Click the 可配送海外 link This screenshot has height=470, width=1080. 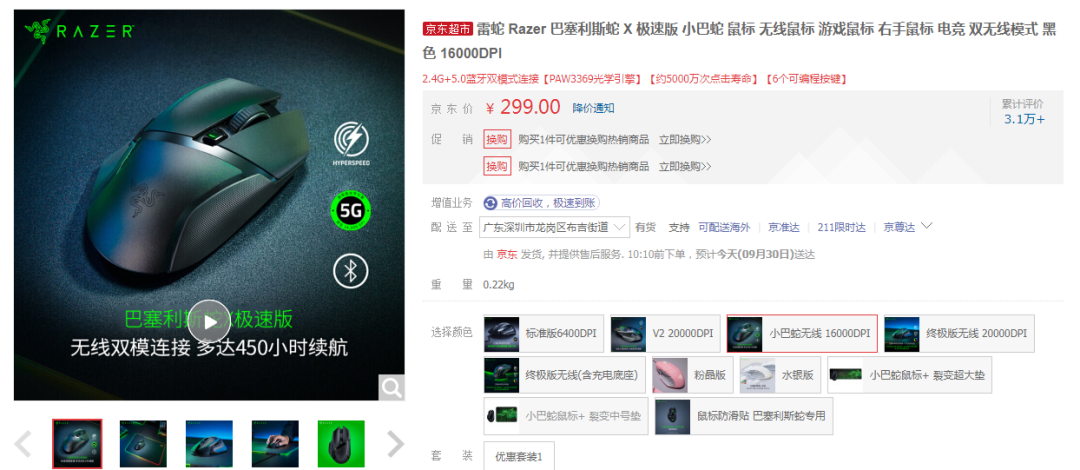coord(724,227)
